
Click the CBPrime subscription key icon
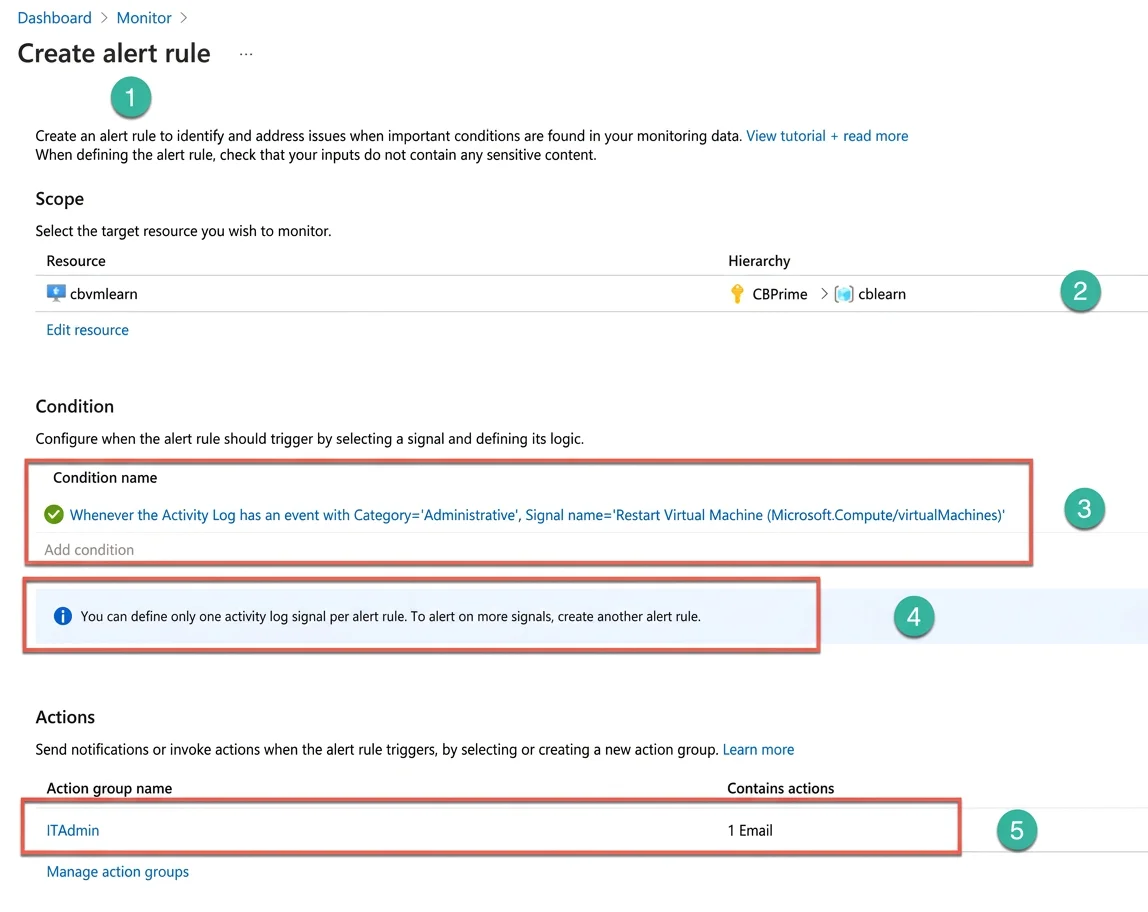(737, 294)
